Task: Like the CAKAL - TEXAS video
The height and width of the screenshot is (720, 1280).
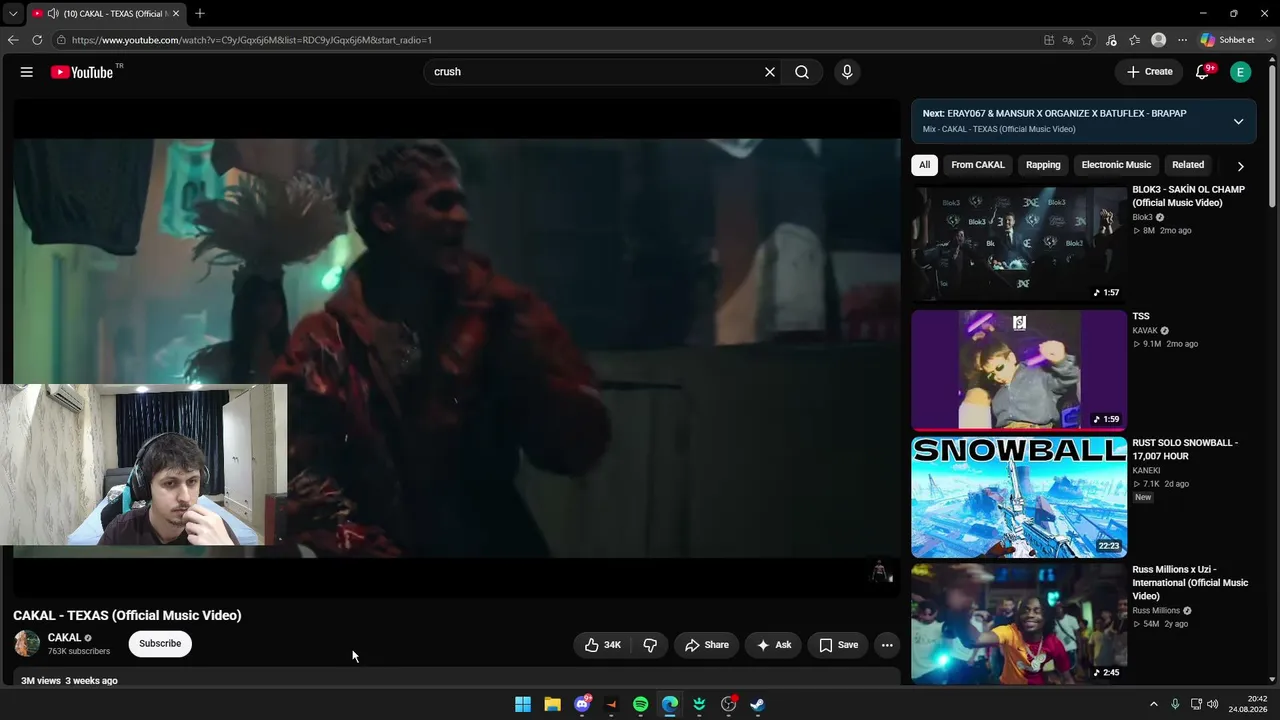Action: click(x=603, y=645)
